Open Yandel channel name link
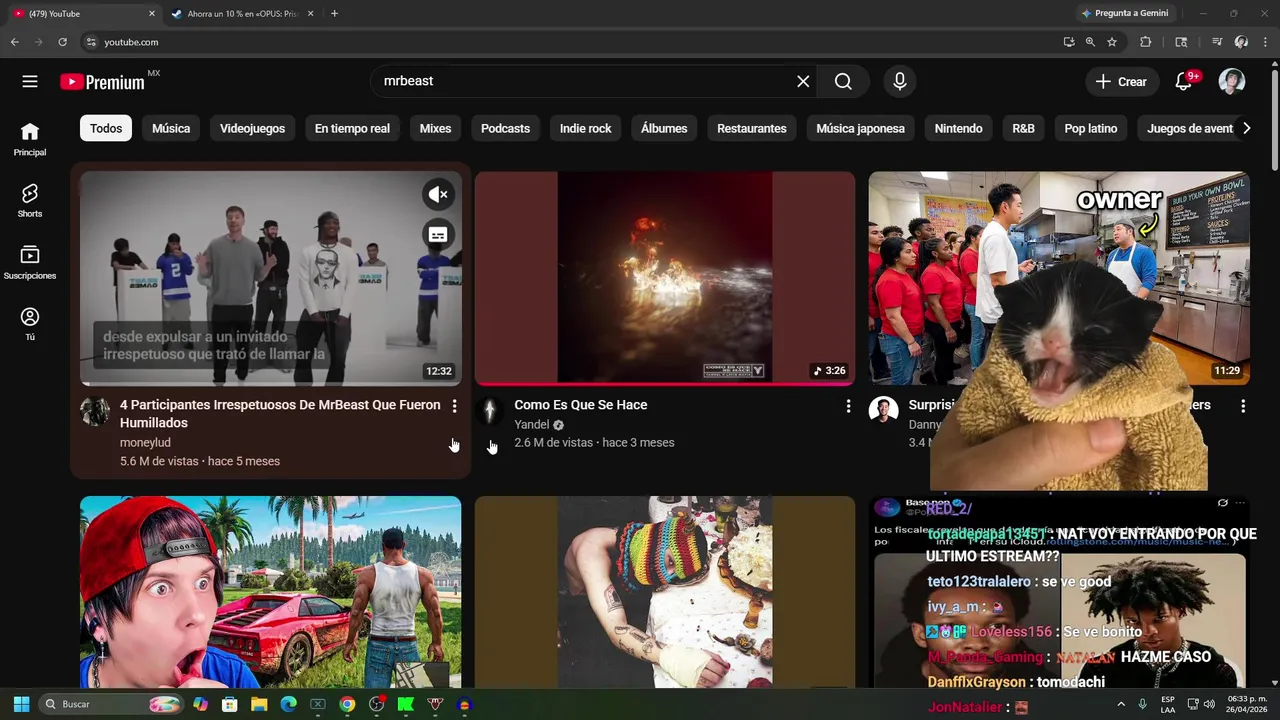This screenshot has width=1280, height=720. 532,425
